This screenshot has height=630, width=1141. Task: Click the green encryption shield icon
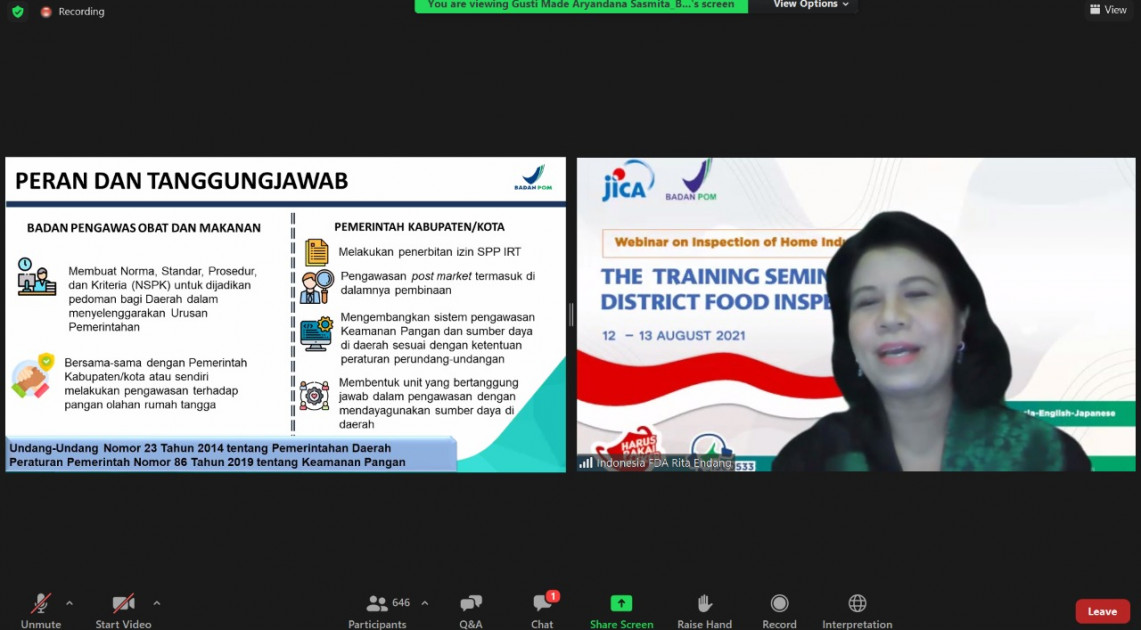(x=17, y=11)
